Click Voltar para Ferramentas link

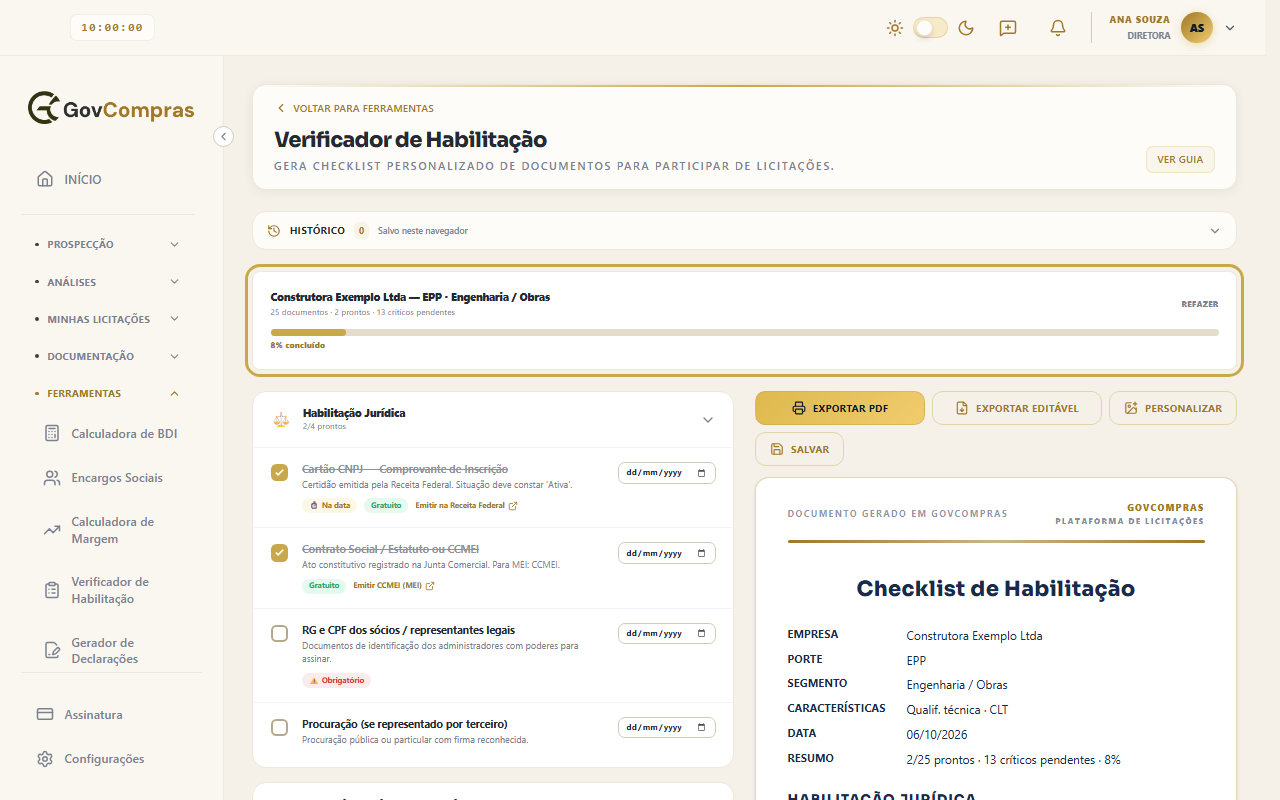pyautogui.click(x=355, y=108)
